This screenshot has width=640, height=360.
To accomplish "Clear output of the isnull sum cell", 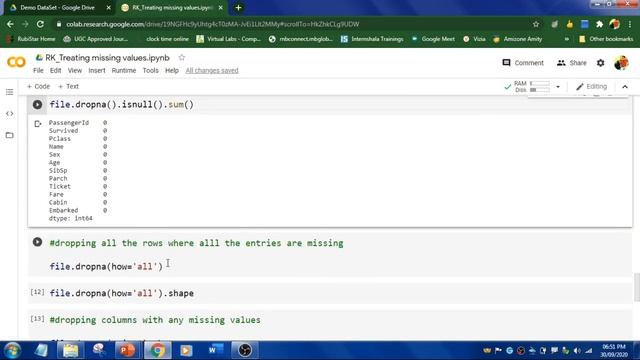I will pos(38,123).
